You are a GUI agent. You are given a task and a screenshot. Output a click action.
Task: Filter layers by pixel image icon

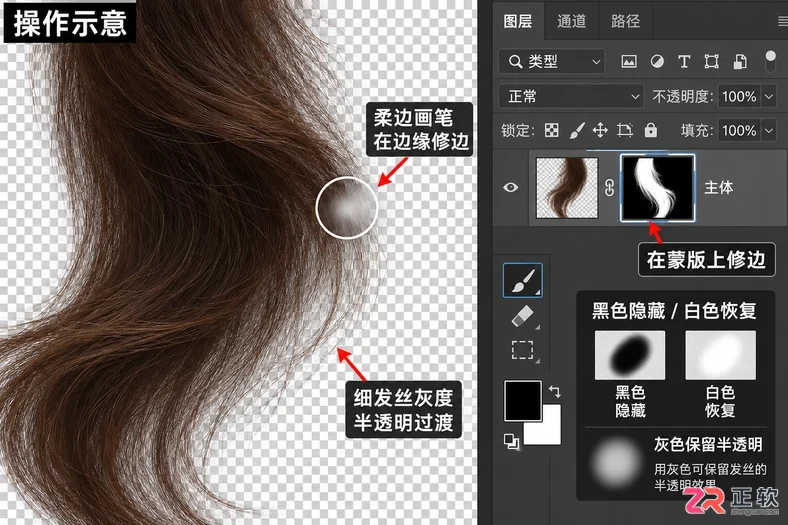[629, 62]
